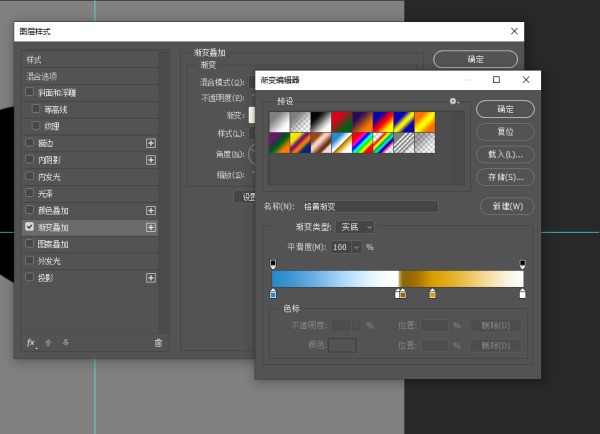600x434 pixels.
Task: Add another 颜色叠加 effect with plus icon
Action: [151, 210]
